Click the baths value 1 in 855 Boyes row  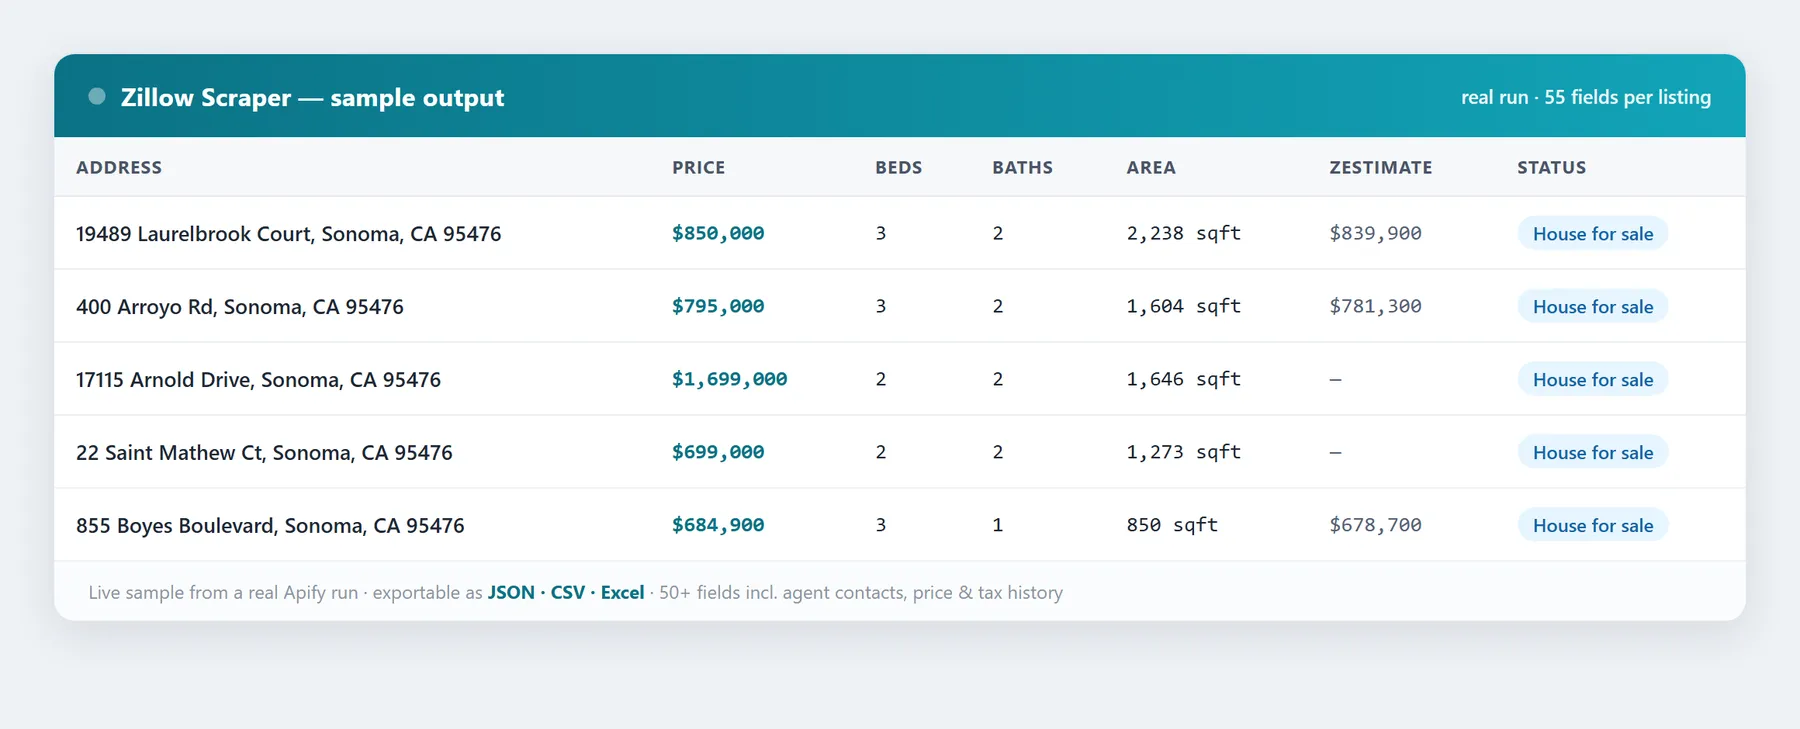997,525
